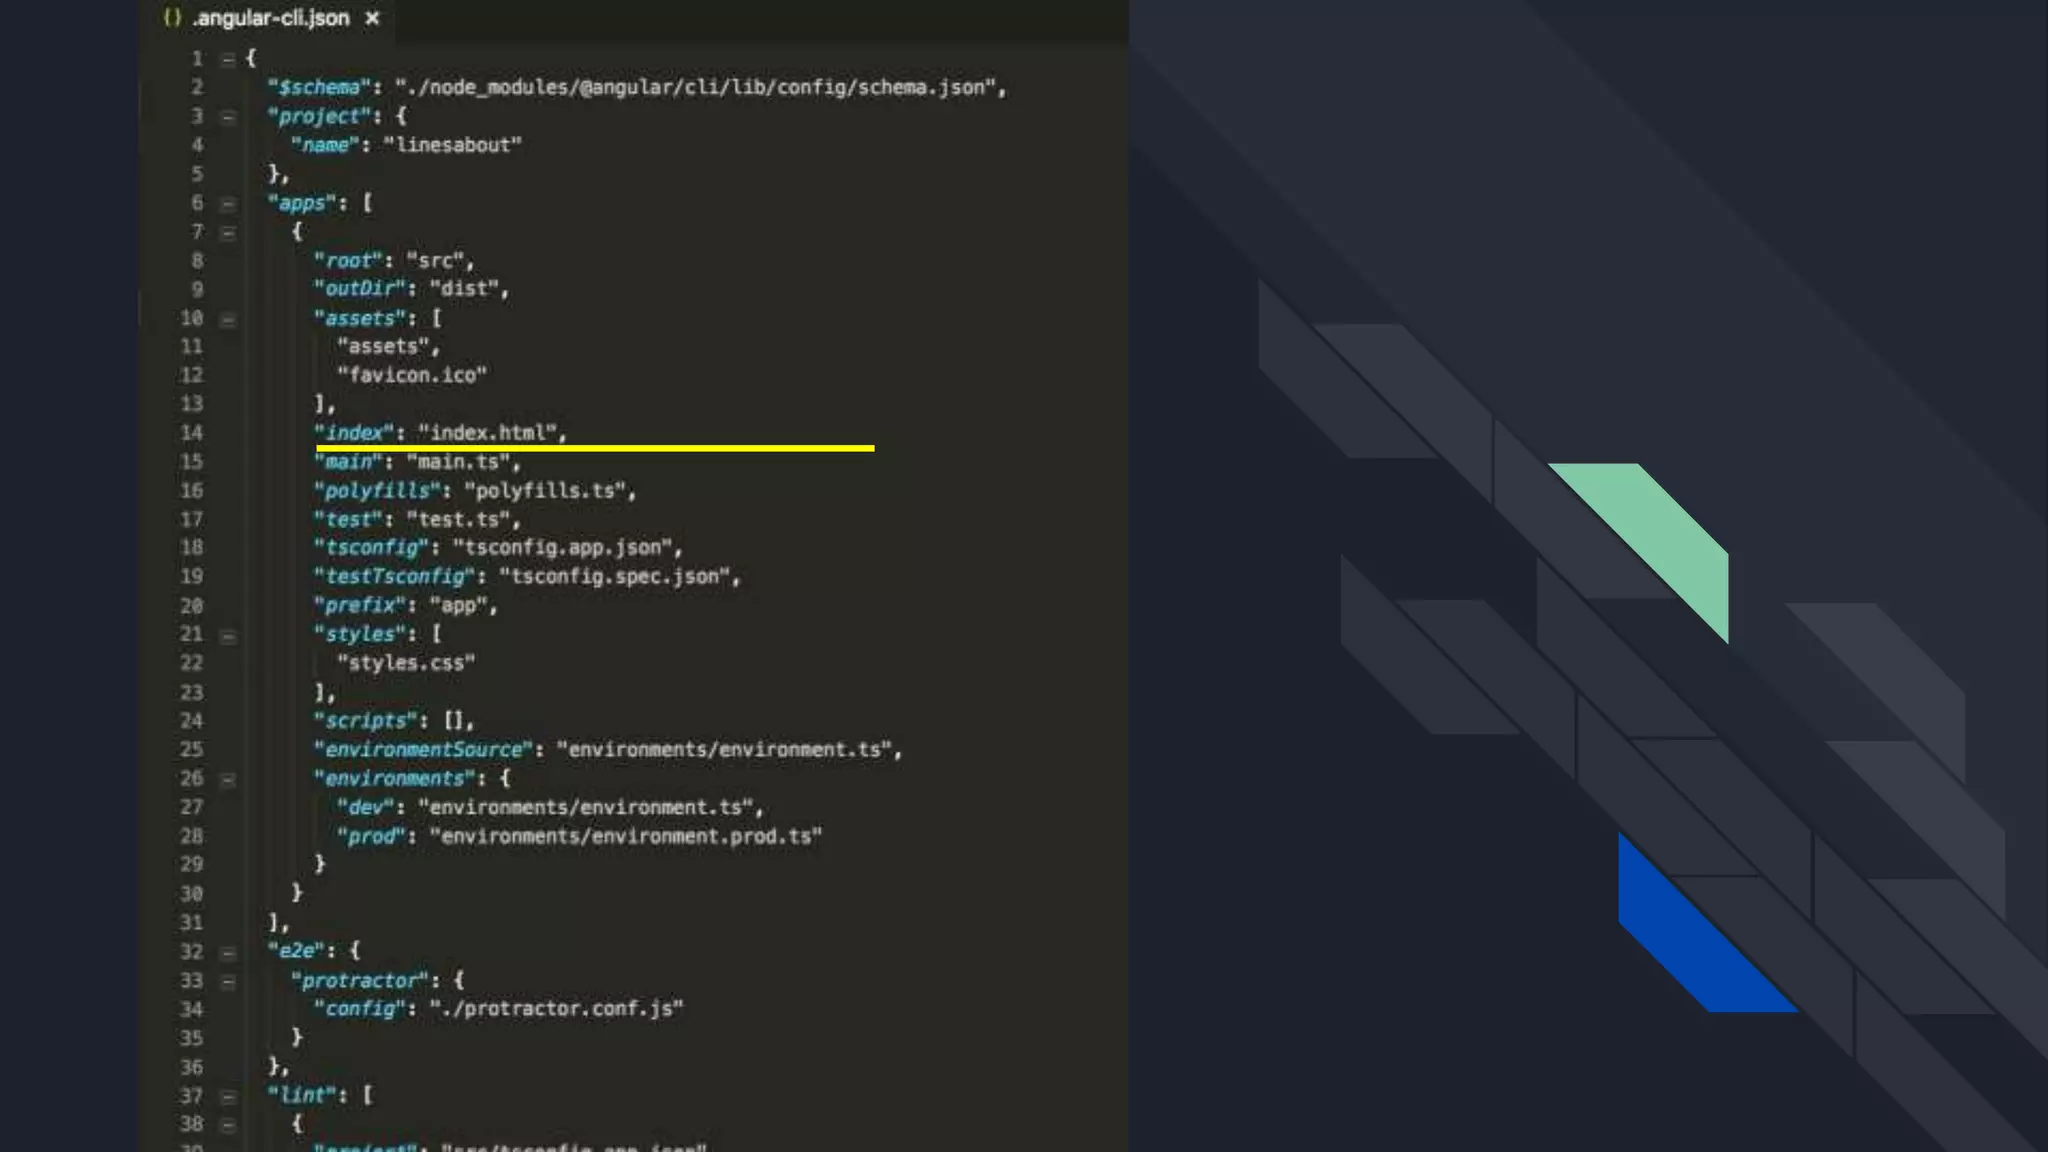This screenshot has width=2048, height=1152.
Task: Close the .angular-cli.json editor tab
Action: click(x=372, y=18)
